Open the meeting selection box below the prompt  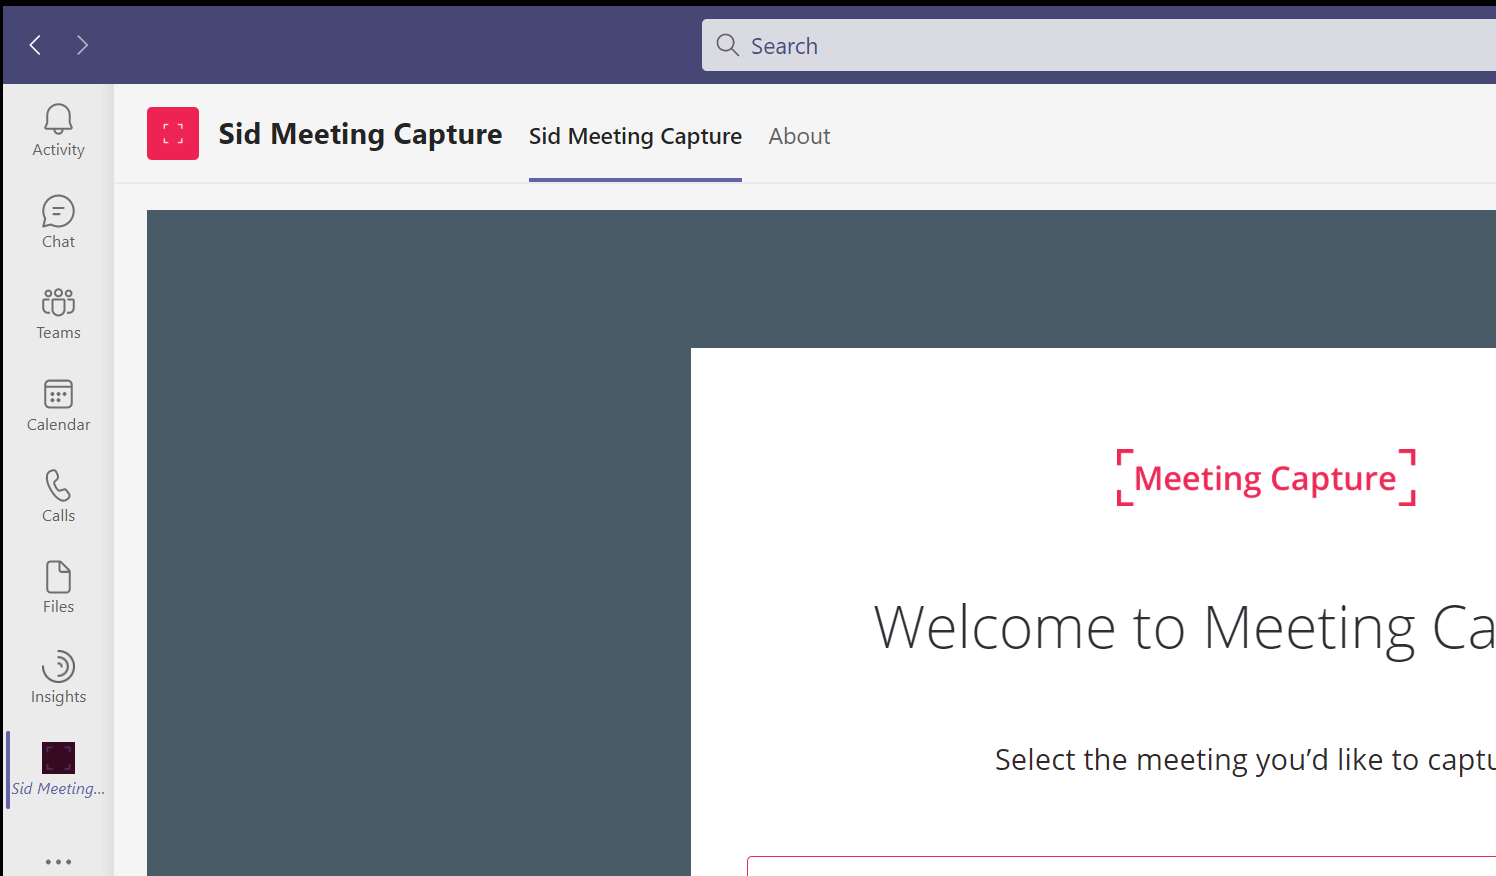(1120, 866)
